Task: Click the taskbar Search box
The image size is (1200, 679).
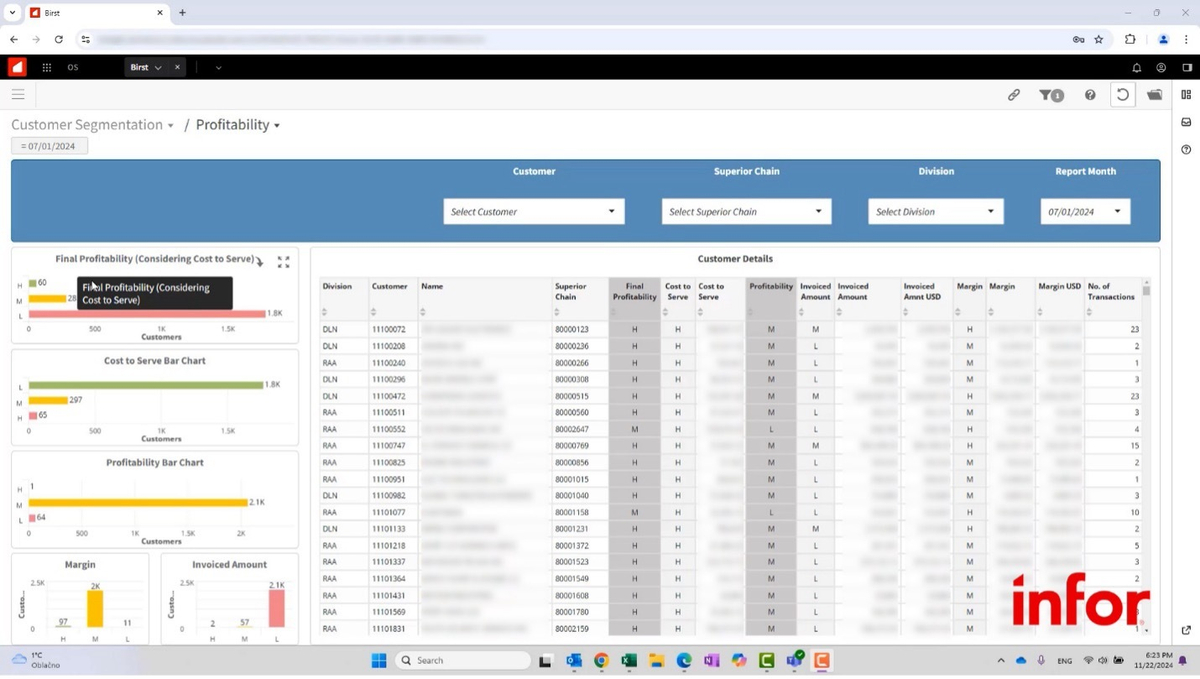Action: click(462, 661)
